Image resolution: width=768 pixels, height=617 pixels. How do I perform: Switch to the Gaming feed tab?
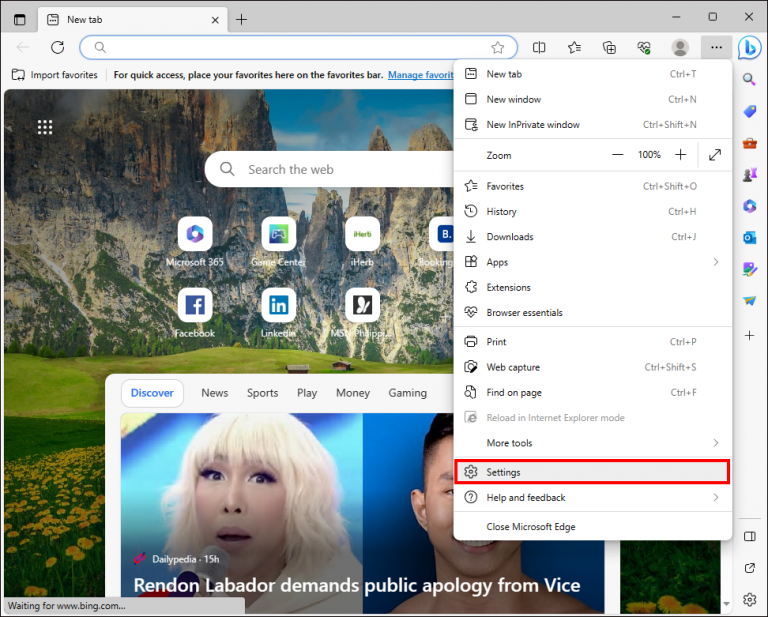[408, 393]
